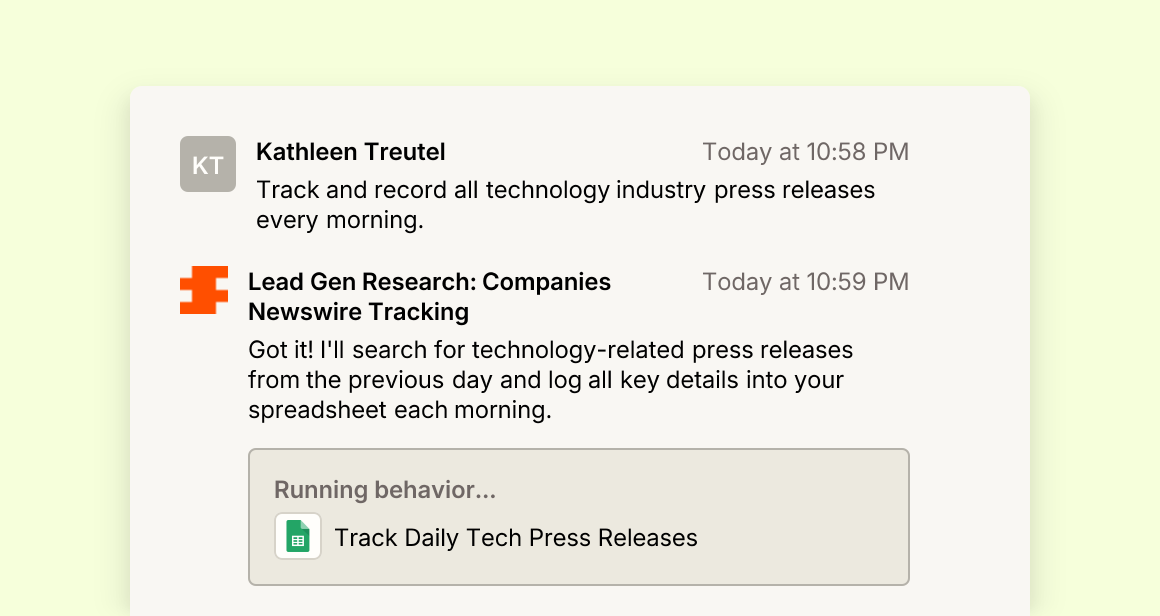The height and width of the screenshot is (616, 1160).
Task: Select Kathleen's message about press releases
Action: pyautogui.click(x=566, y=205)
